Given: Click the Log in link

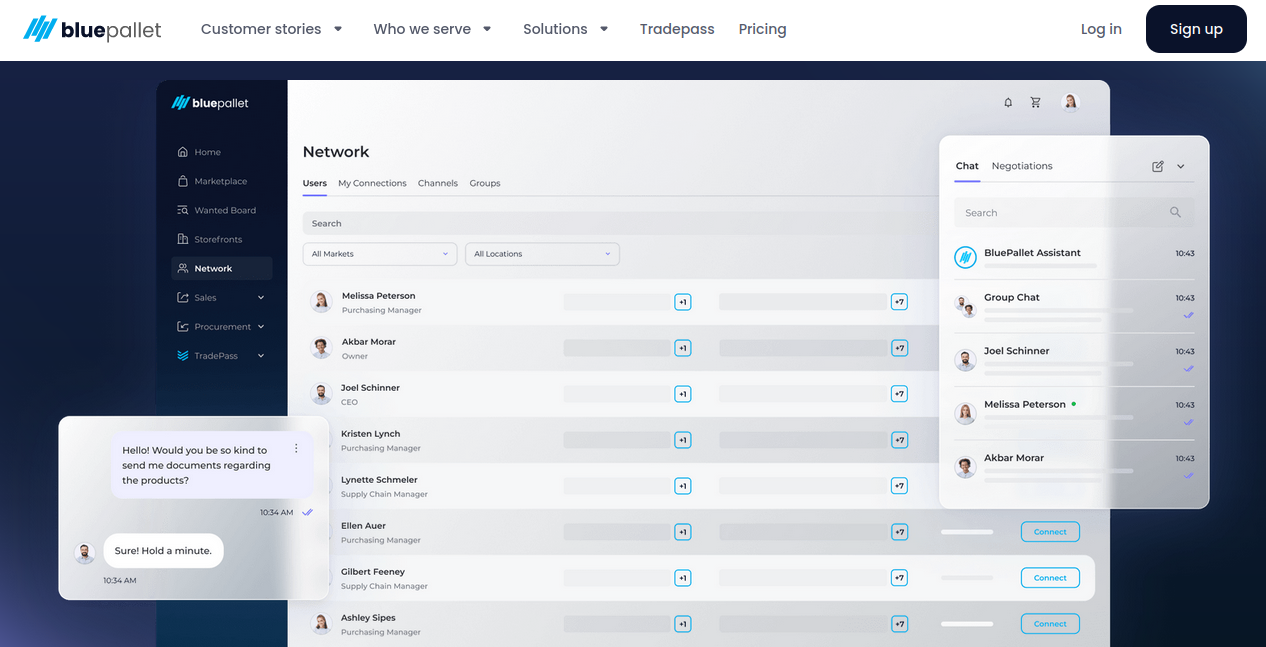Looking at the screenshot, I should pos(1101,29).
